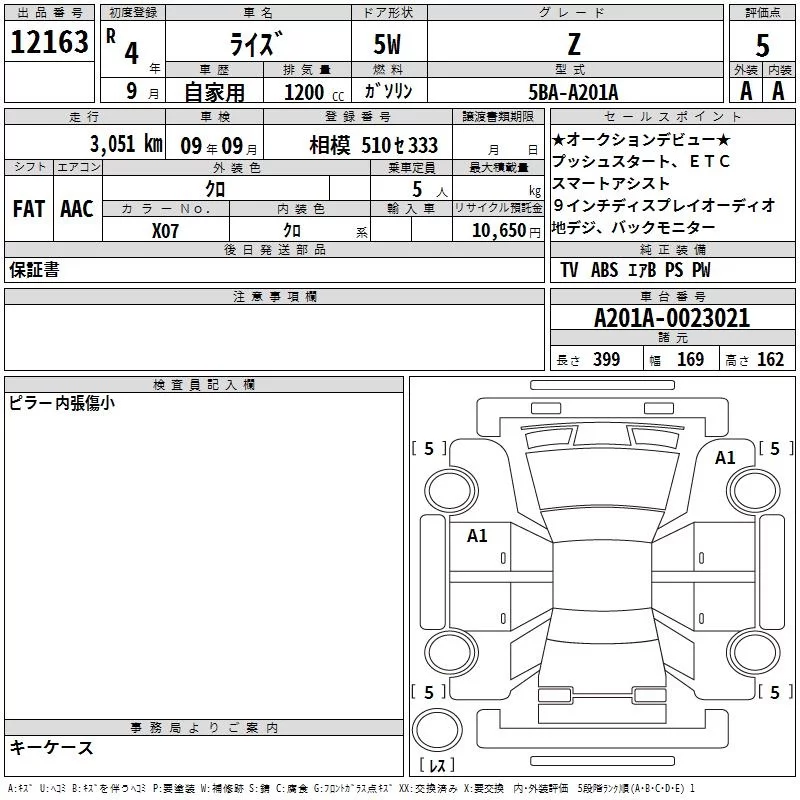Viewport: 800px width, 800px height.
Task: Click the lot number 12163
Action: [x=49, y=43]
